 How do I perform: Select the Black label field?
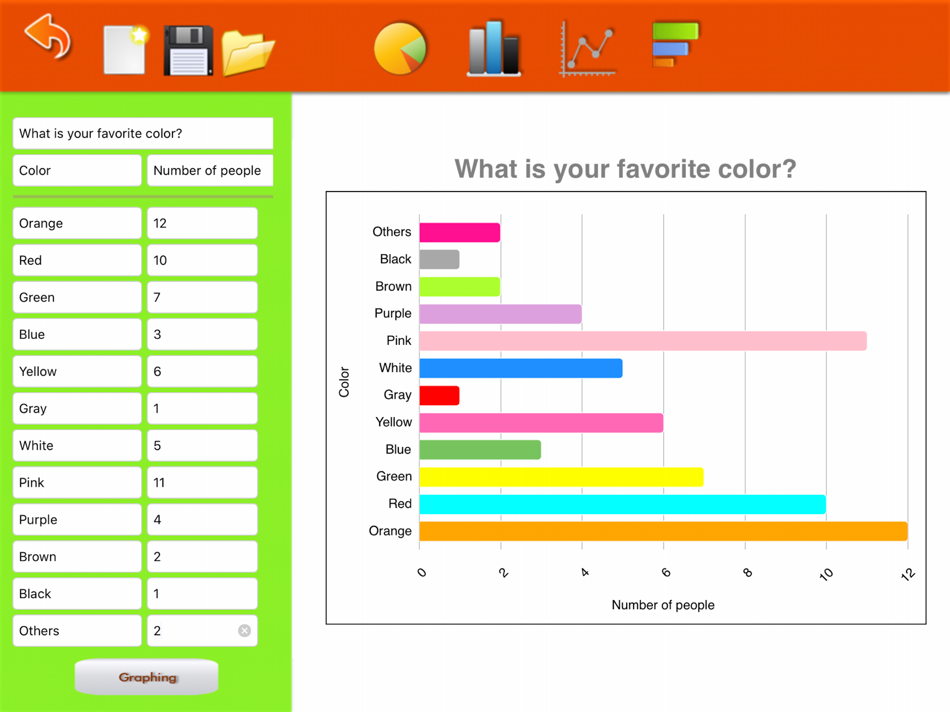tap(77, 593)
